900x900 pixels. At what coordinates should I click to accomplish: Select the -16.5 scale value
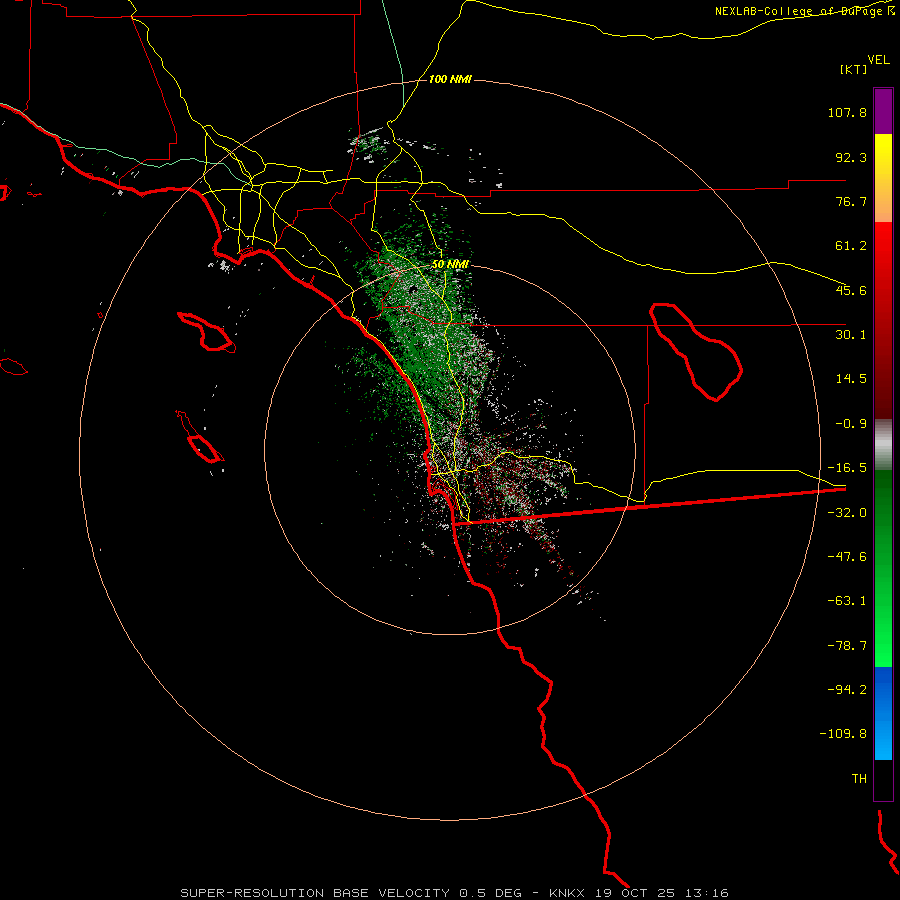(847, 468)
